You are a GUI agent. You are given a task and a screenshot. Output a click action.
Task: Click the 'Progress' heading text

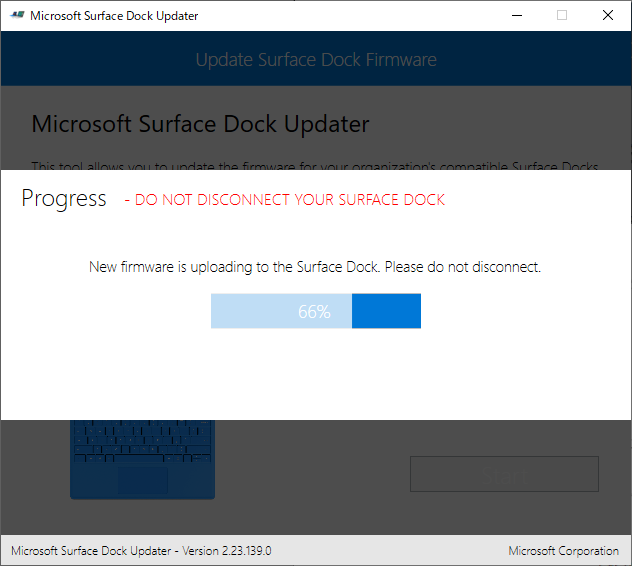(x=64, y=199)
